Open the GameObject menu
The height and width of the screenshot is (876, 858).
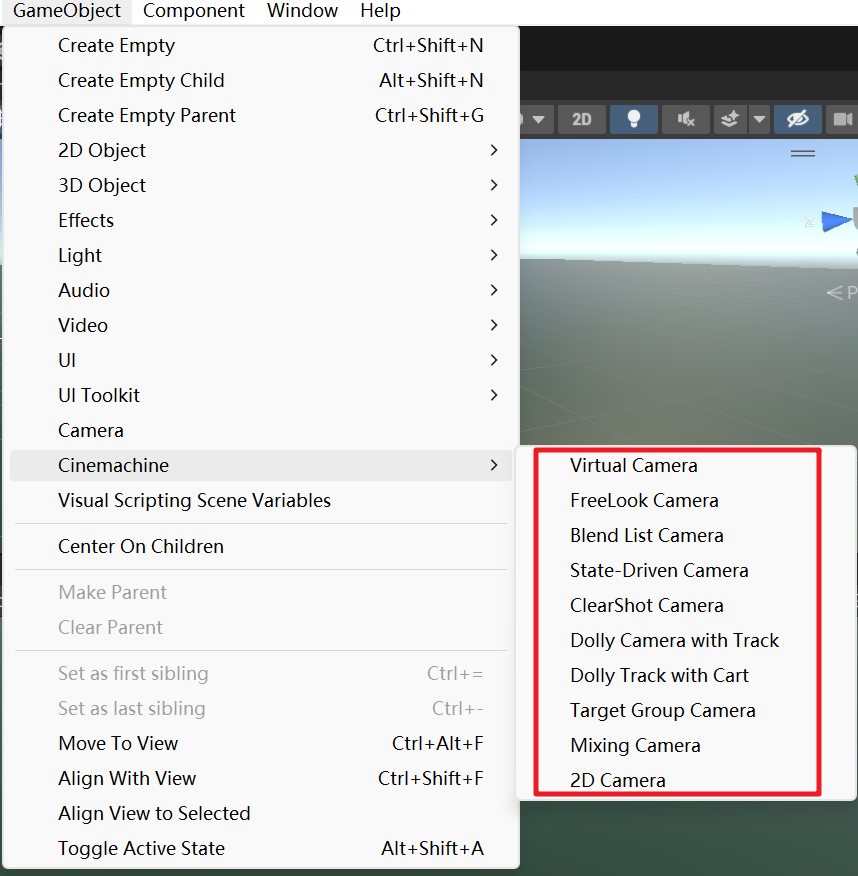click(67, 11)
